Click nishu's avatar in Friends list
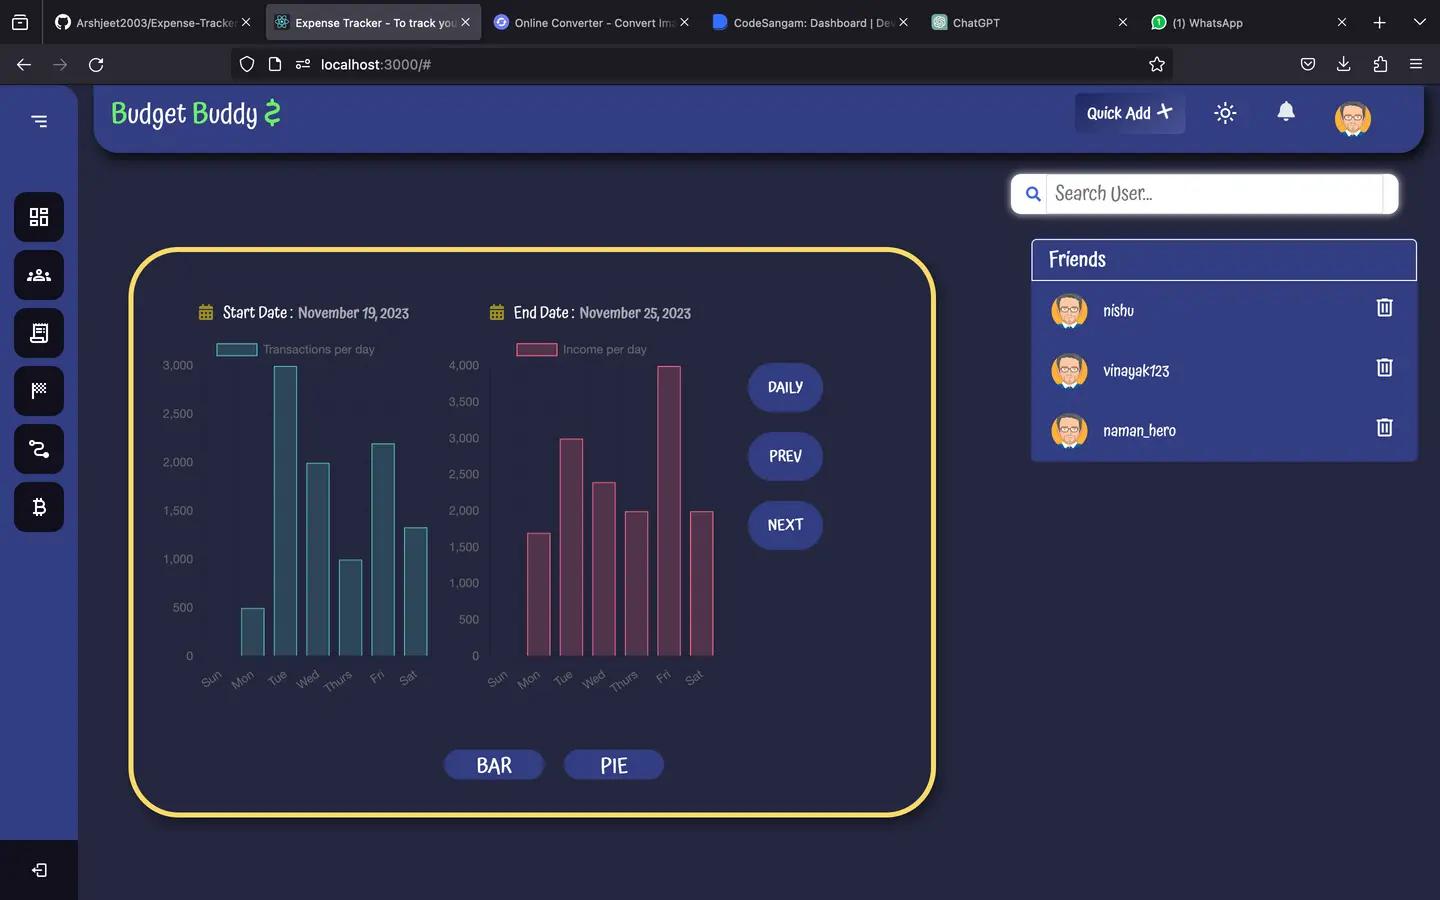Screen dimensions: 1440x900 click(x=1069, y=311)
